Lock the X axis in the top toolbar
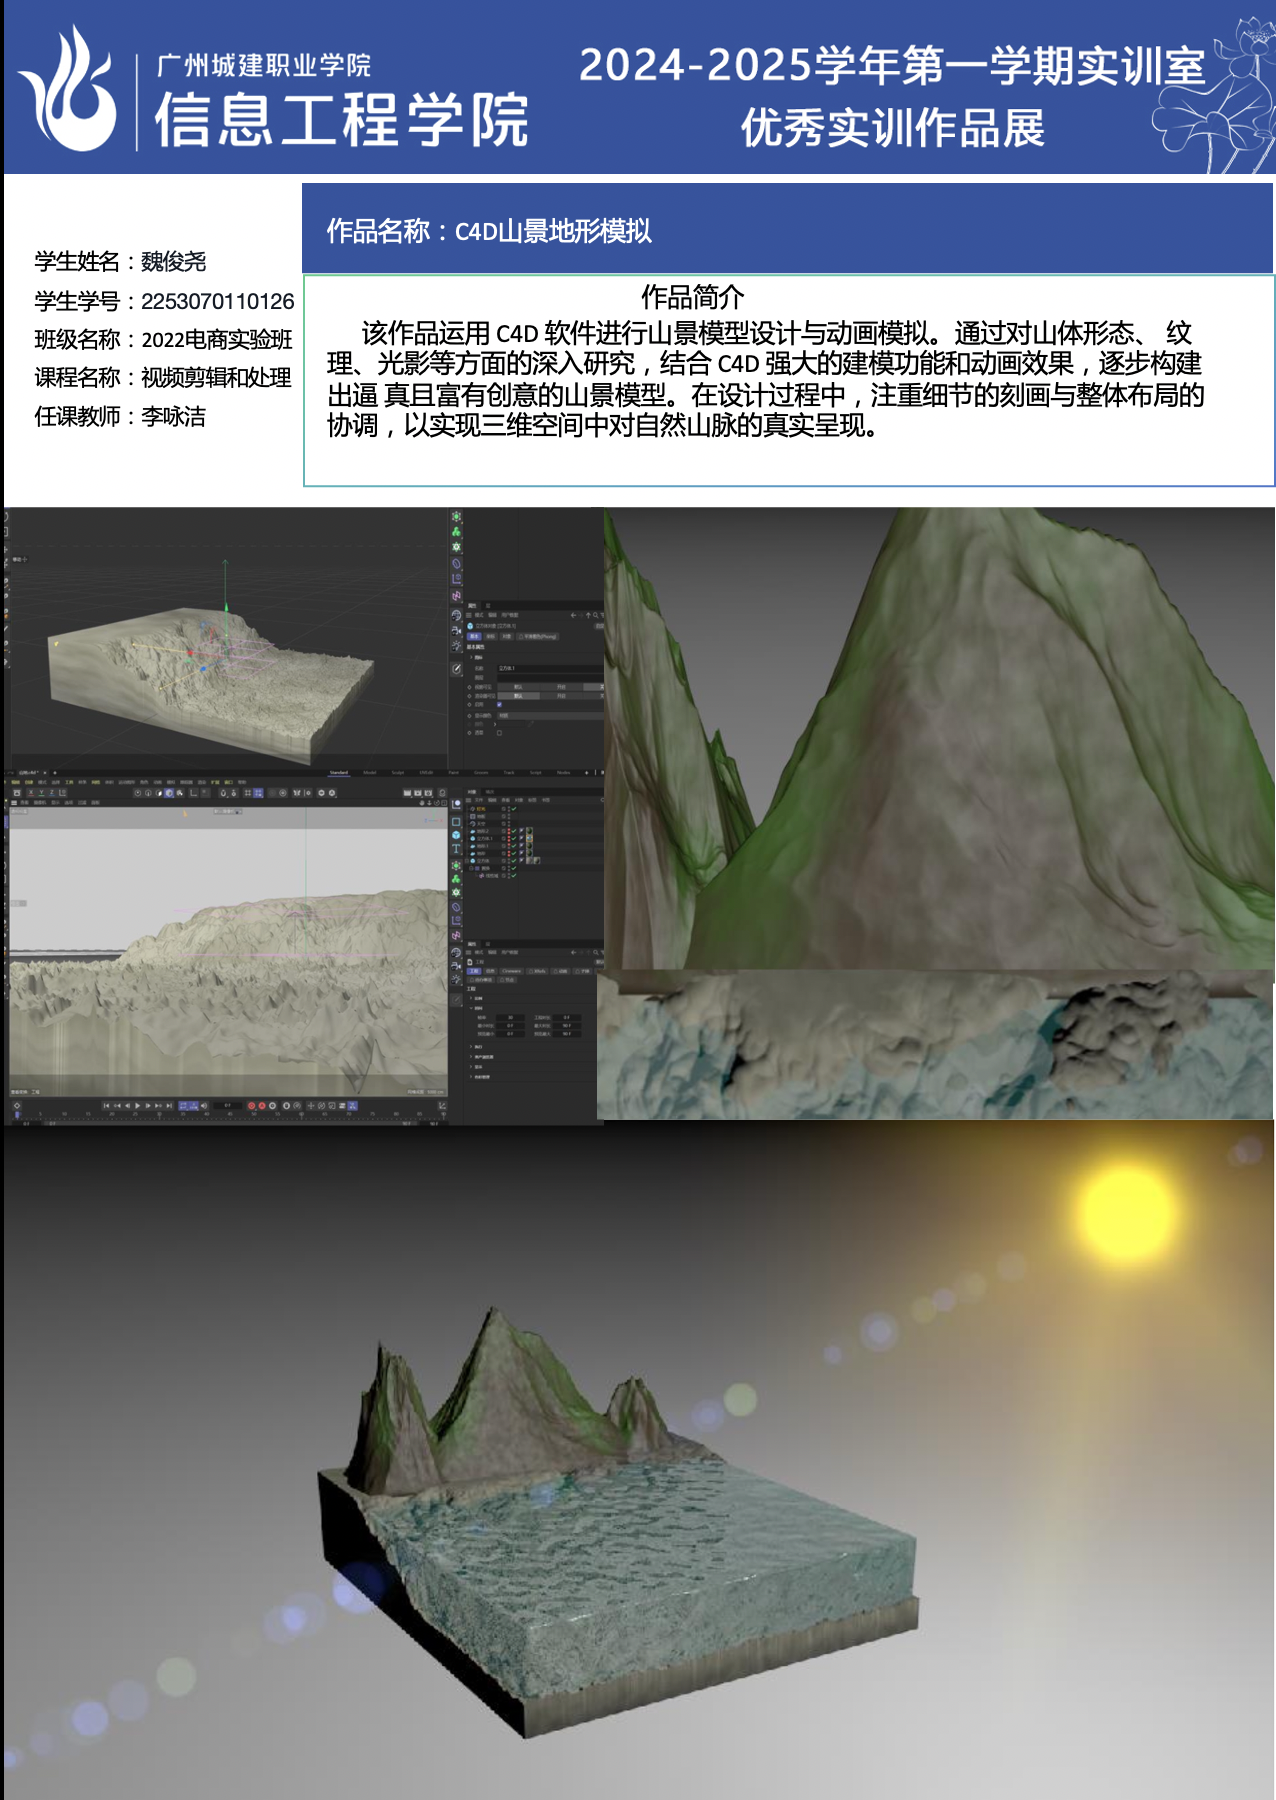Image resolution: width=1276 pixels, height=1800 pixels. pyautogui.click(x=30, y=793)
